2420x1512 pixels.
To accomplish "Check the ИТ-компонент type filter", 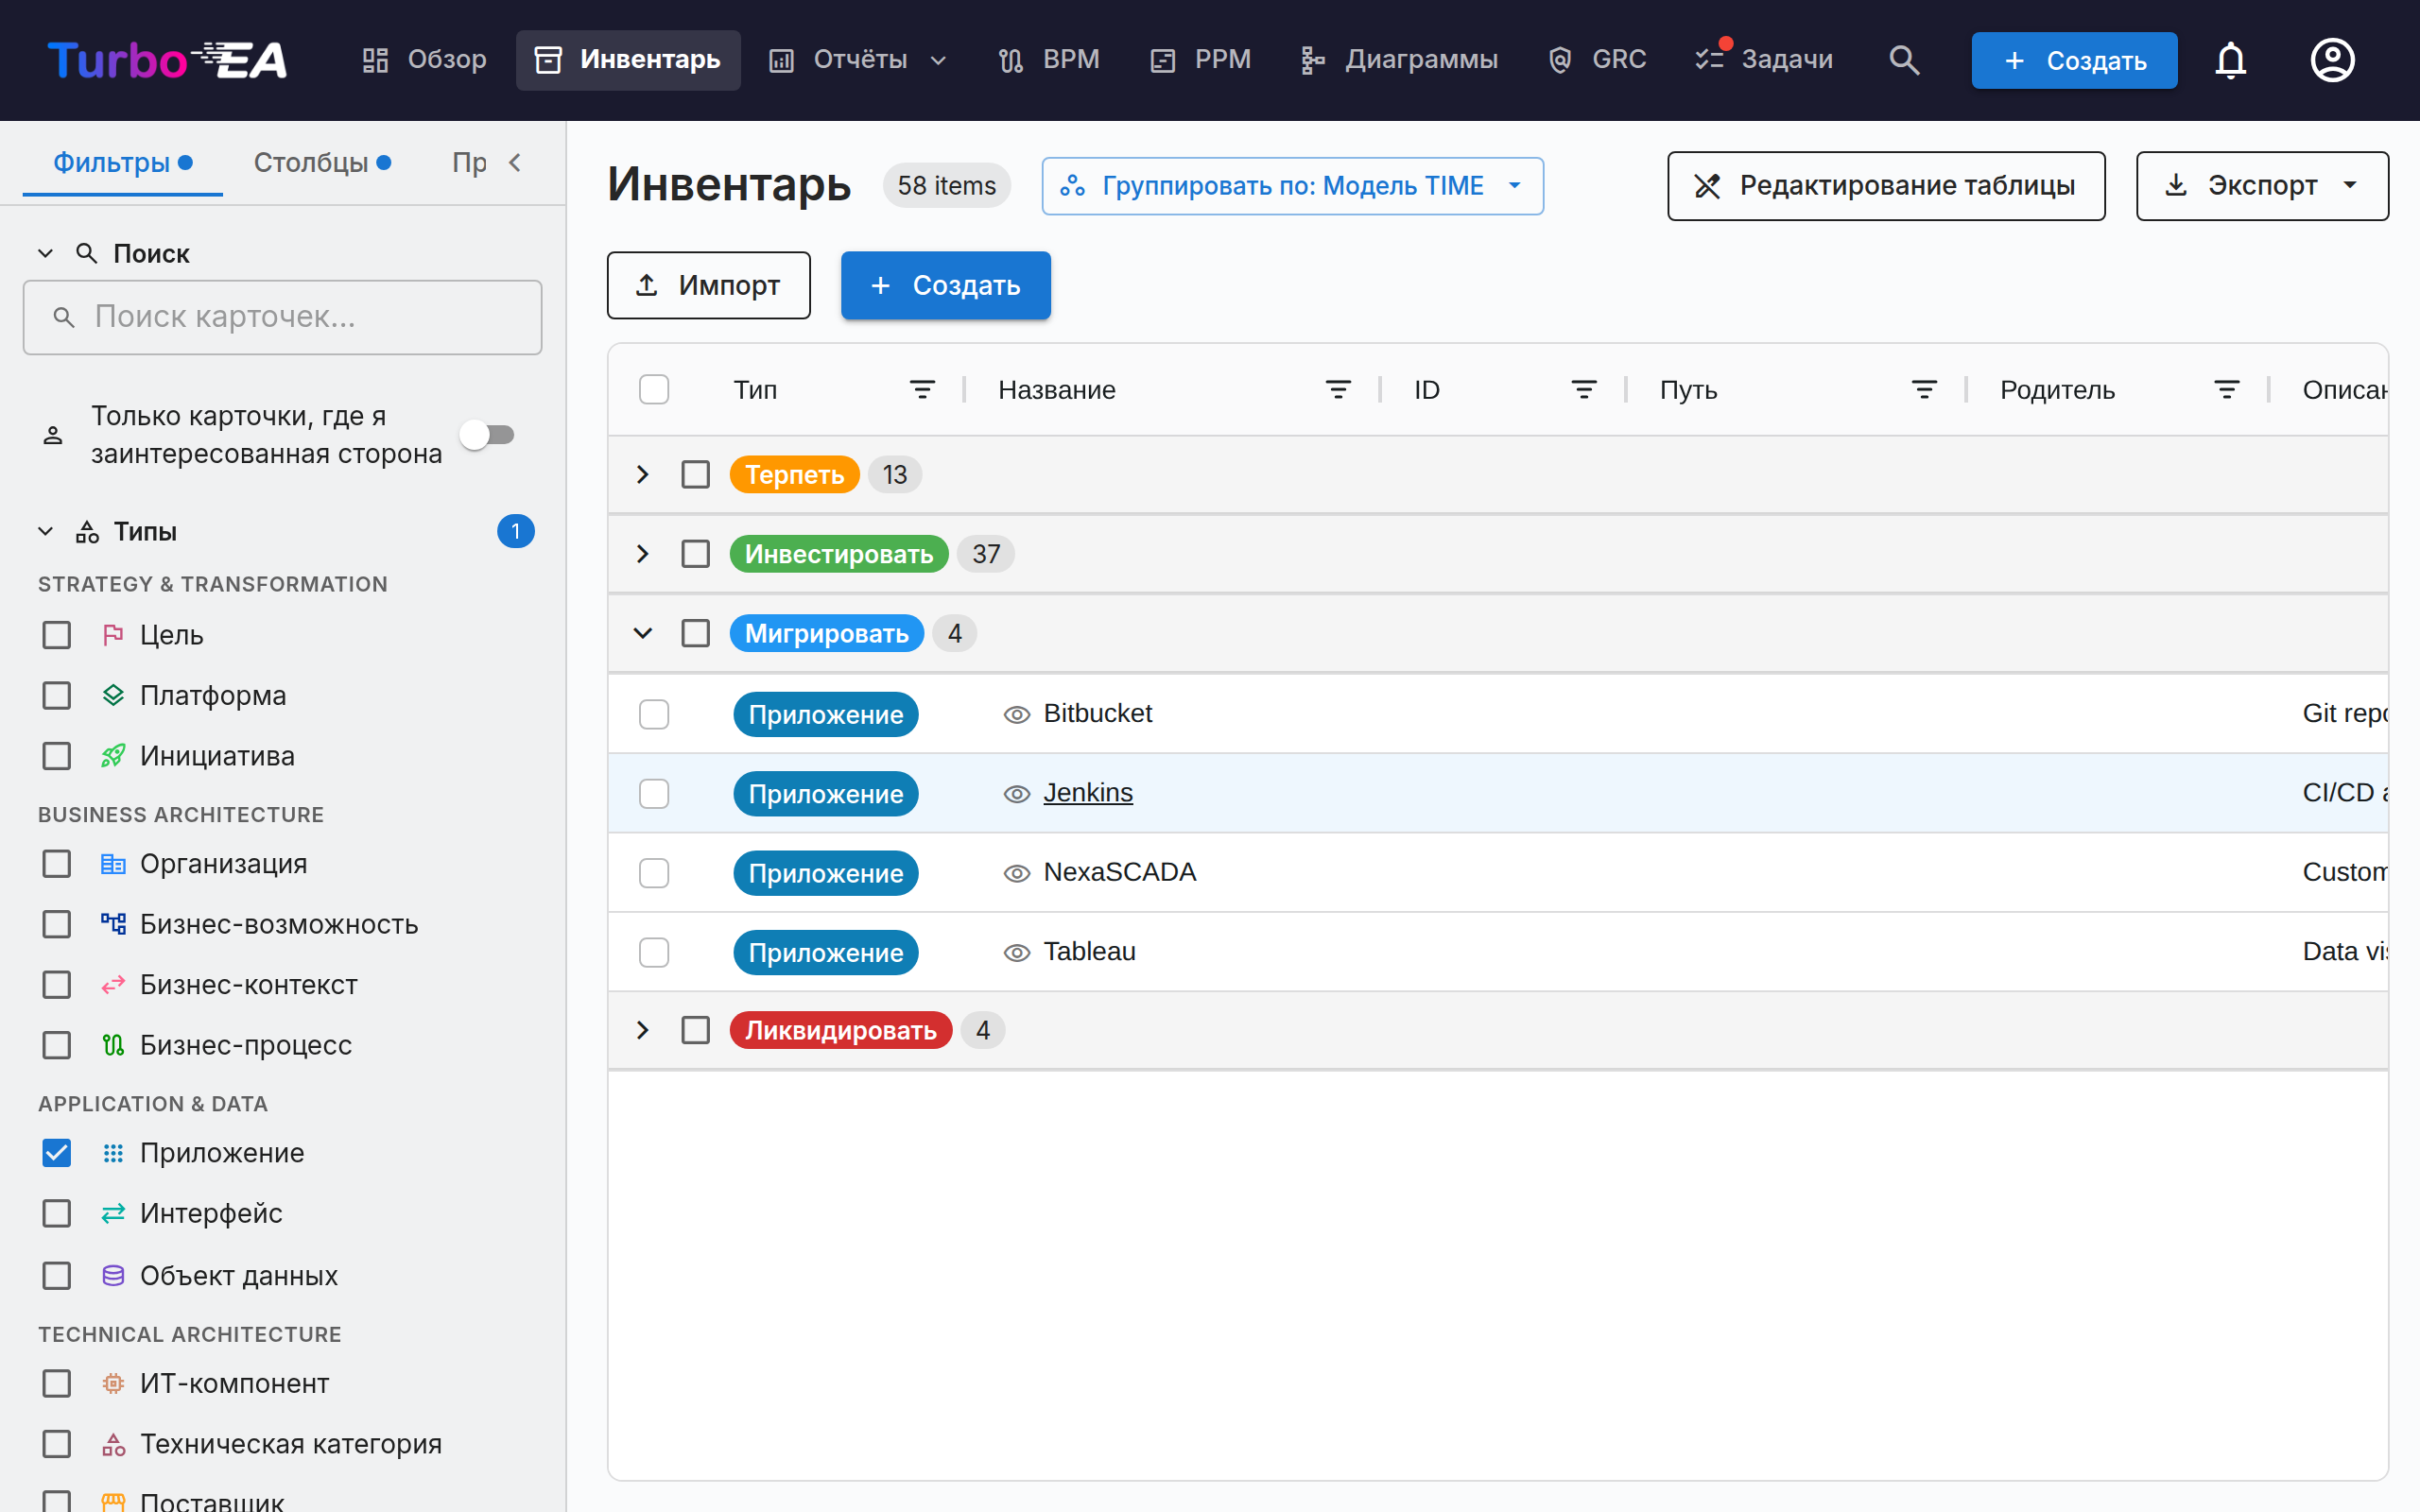I will 57,1384.
